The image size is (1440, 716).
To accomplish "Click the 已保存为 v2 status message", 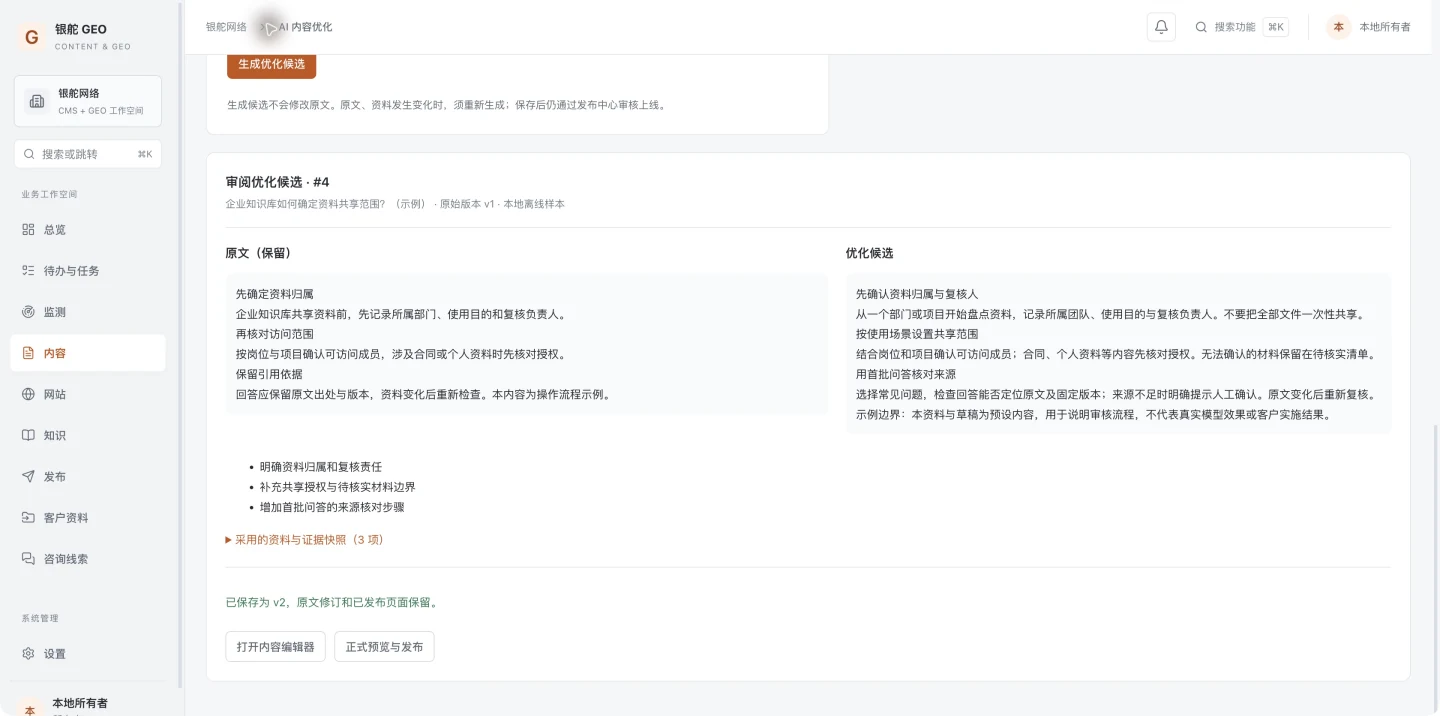I will [332, 602].
